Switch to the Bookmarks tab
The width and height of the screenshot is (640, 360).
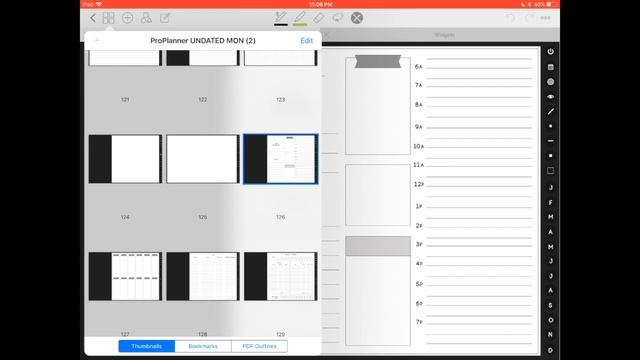(203, 346)
